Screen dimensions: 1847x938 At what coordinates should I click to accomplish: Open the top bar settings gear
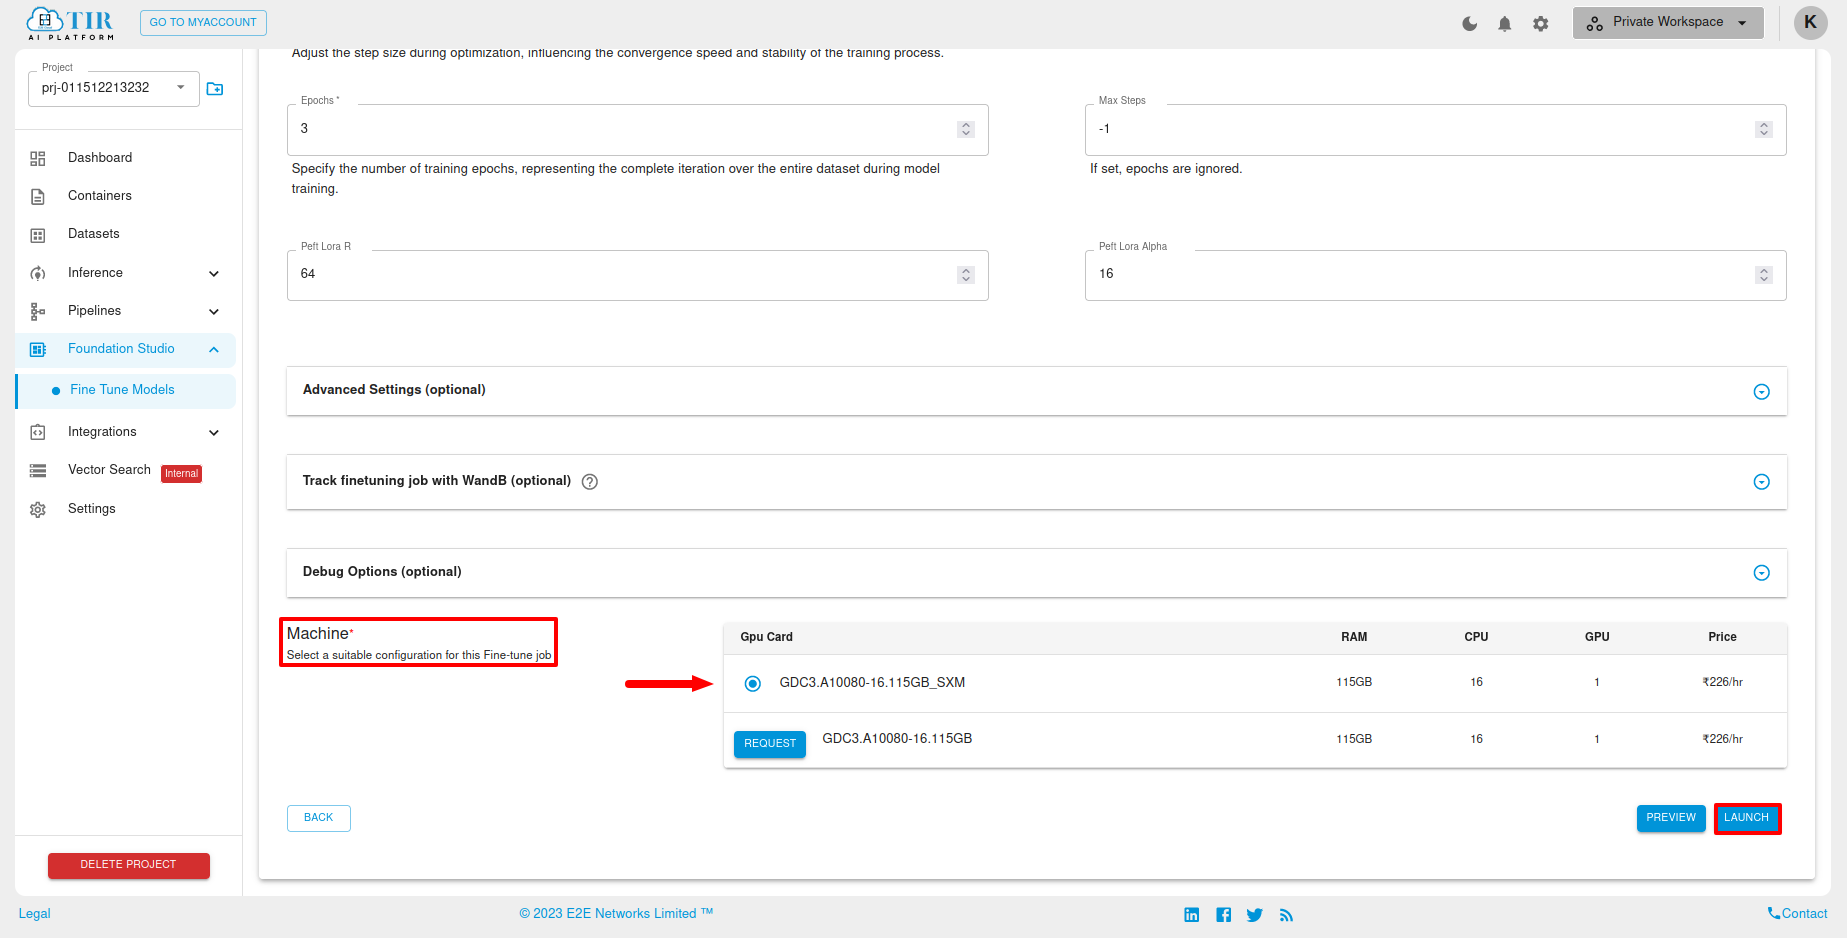(1541, 23)
